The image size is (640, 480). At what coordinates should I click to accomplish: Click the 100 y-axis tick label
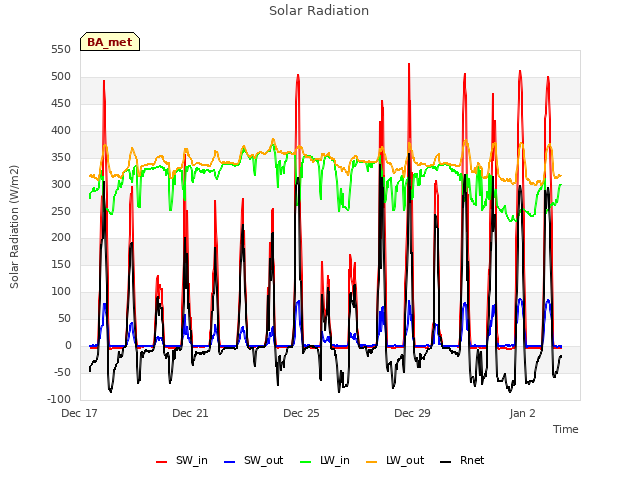click(61, 292)
